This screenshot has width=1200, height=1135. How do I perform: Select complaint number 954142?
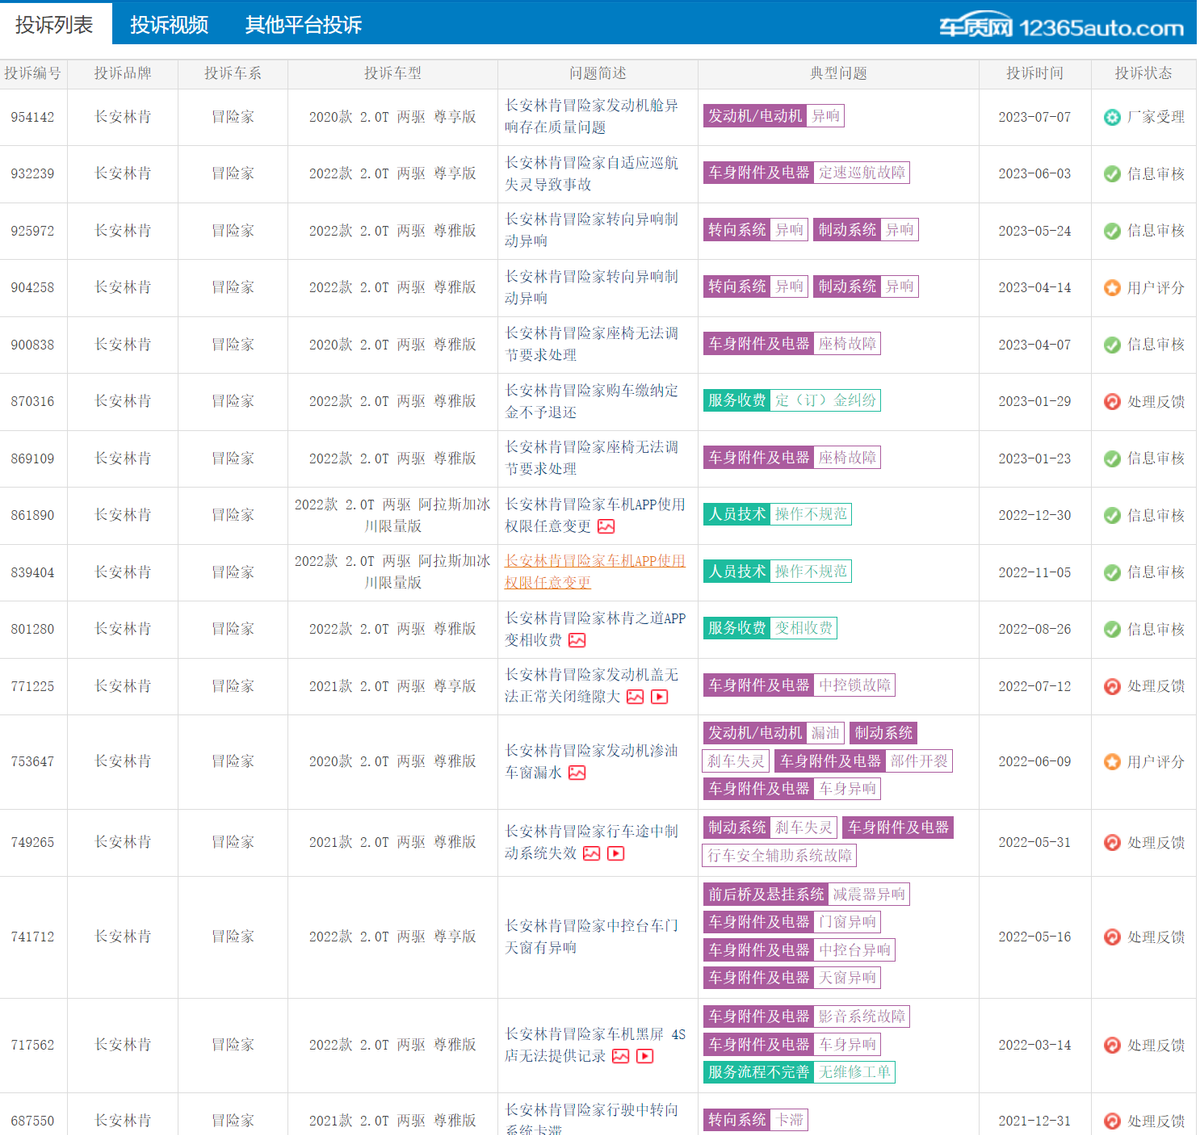[33, 117]
